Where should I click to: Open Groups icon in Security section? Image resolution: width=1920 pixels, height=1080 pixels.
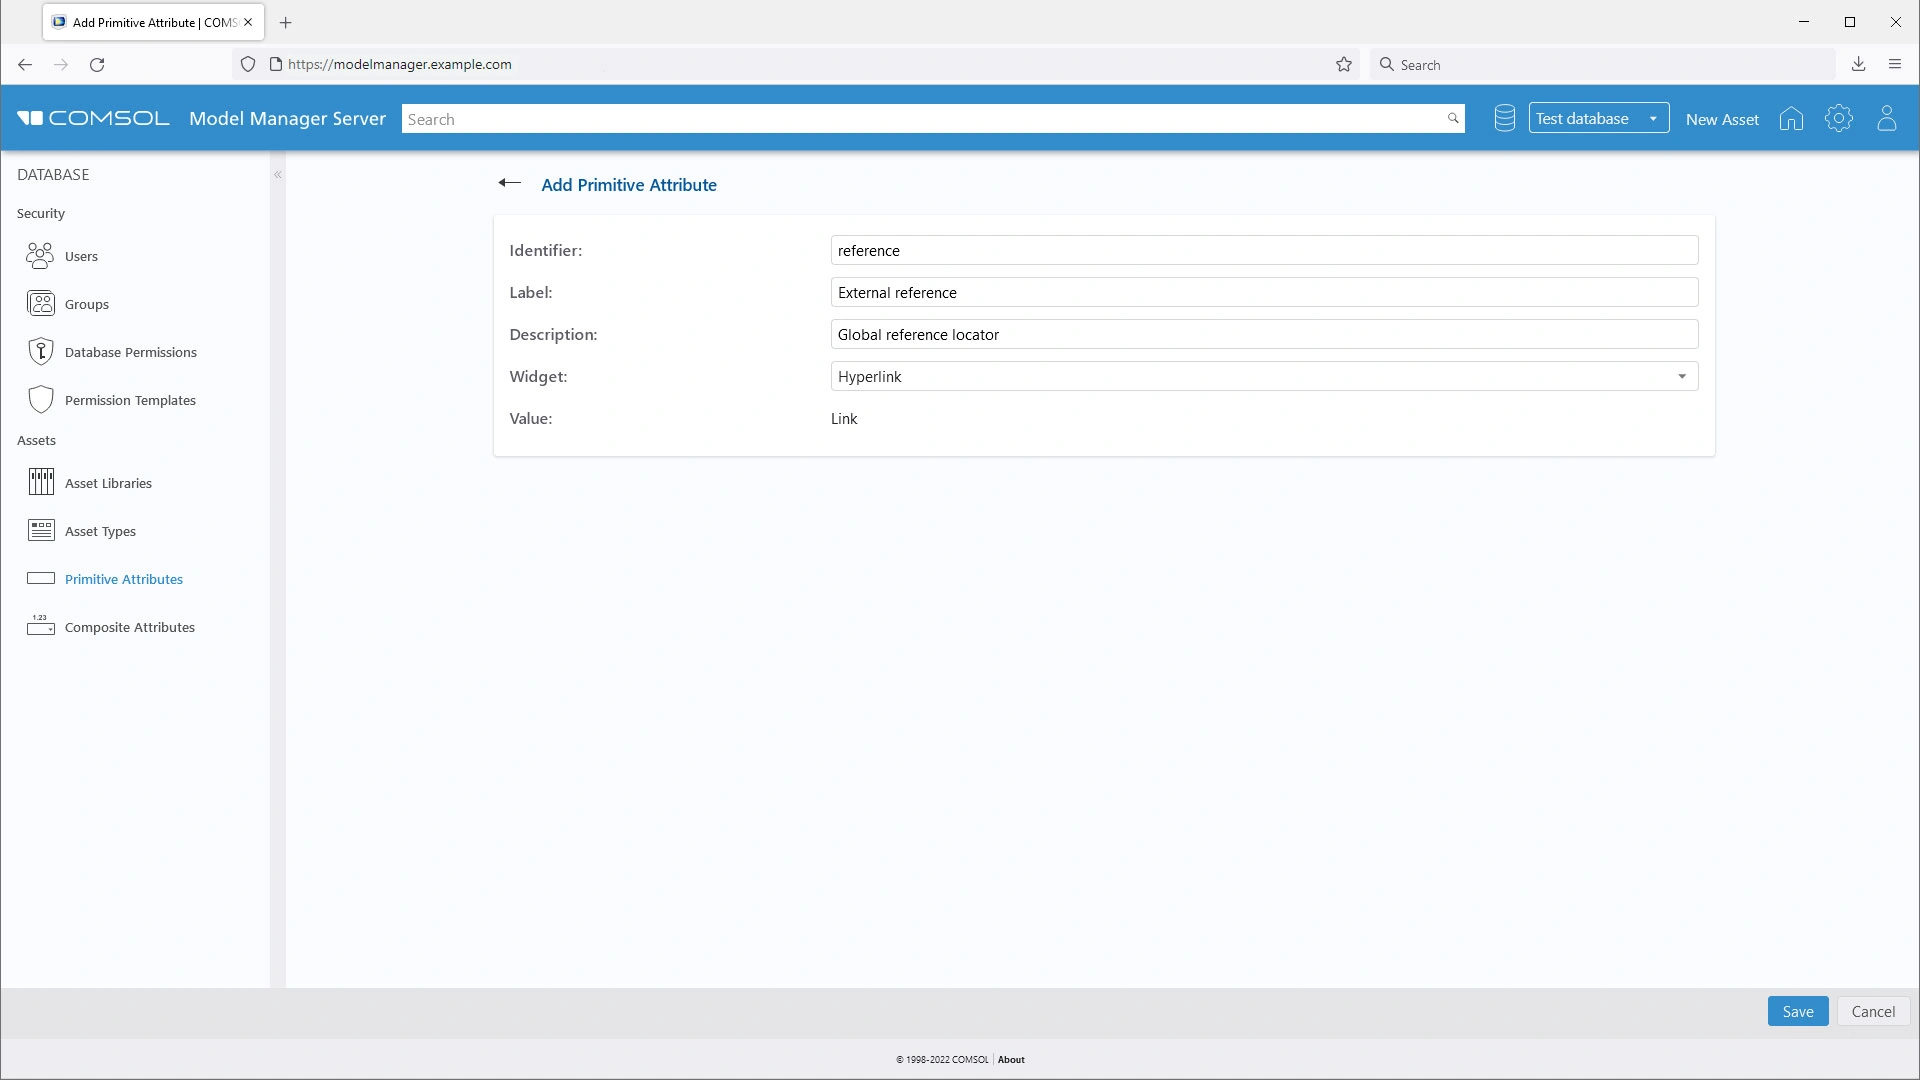pyautogui.click(x=40, y=304)
